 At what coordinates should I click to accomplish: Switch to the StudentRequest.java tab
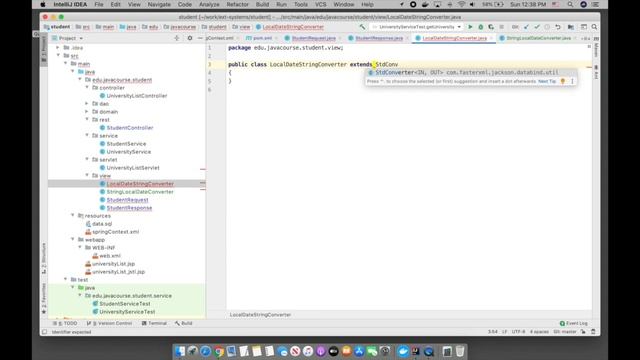click(x=313, y=38)
